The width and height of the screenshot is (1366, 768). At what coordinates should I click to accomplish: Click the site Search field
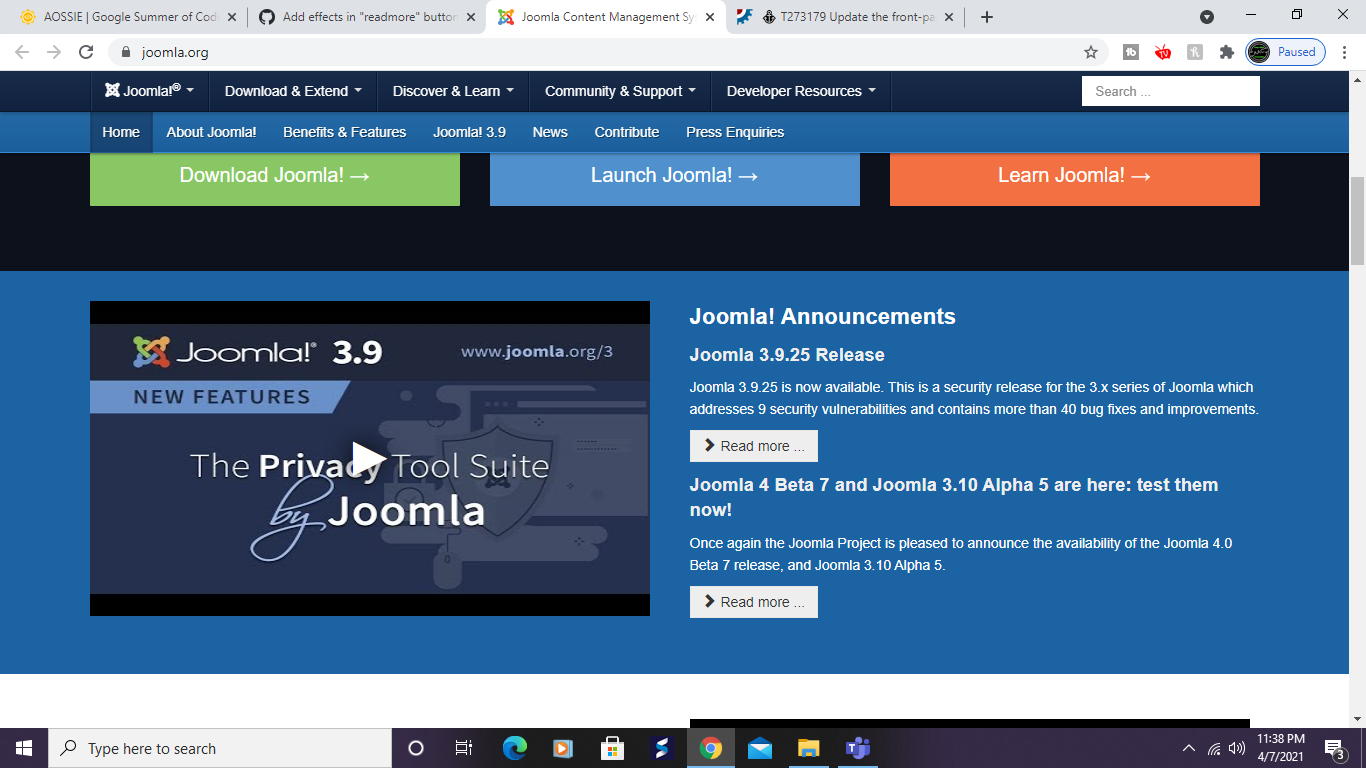1171,91
